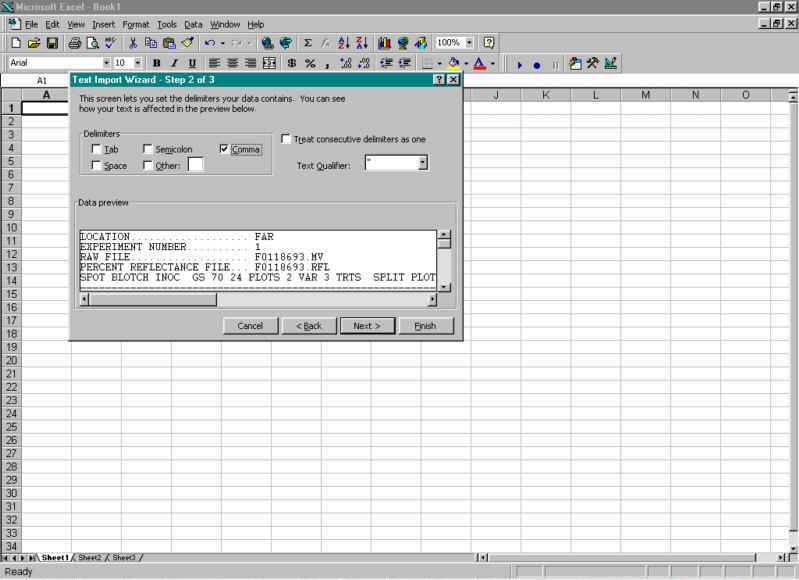
Task: Click the Sort Descending icon
Action: (x=362, y=43)
